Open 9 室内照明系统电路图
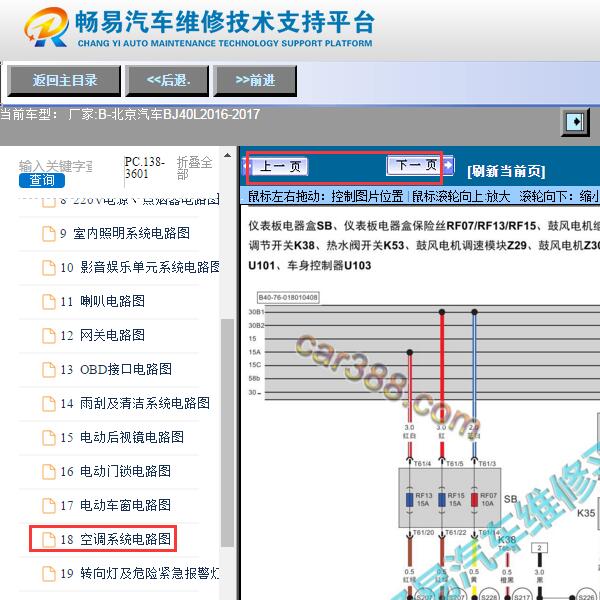The image size is (600, 600). (125, 233)
